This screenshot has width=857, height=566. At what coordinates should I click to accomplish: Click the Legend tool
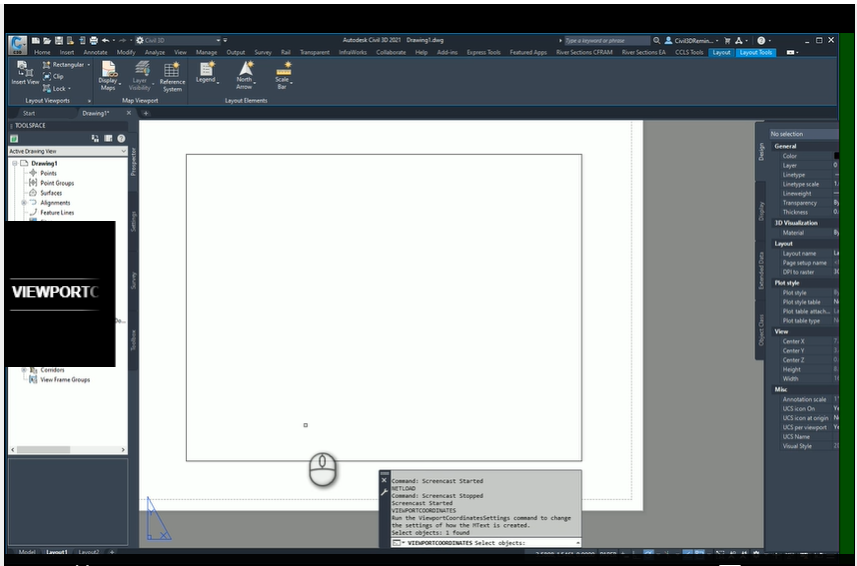point(207,72)
